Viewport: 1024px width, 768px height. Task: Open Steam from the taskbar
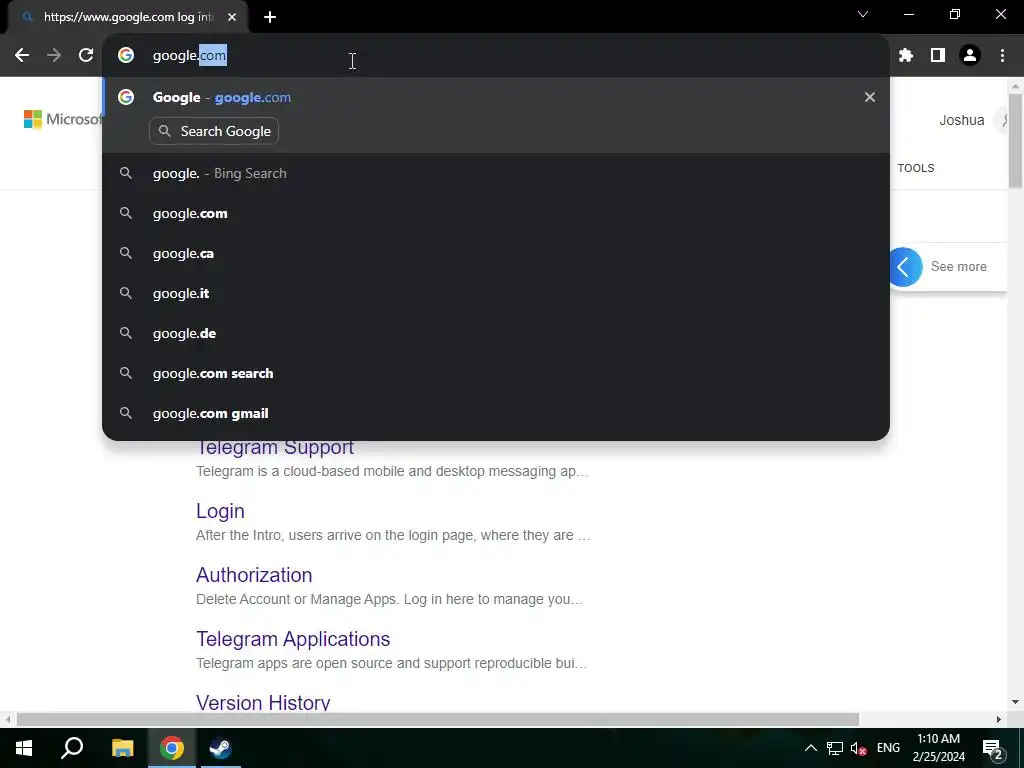(220, 748)
